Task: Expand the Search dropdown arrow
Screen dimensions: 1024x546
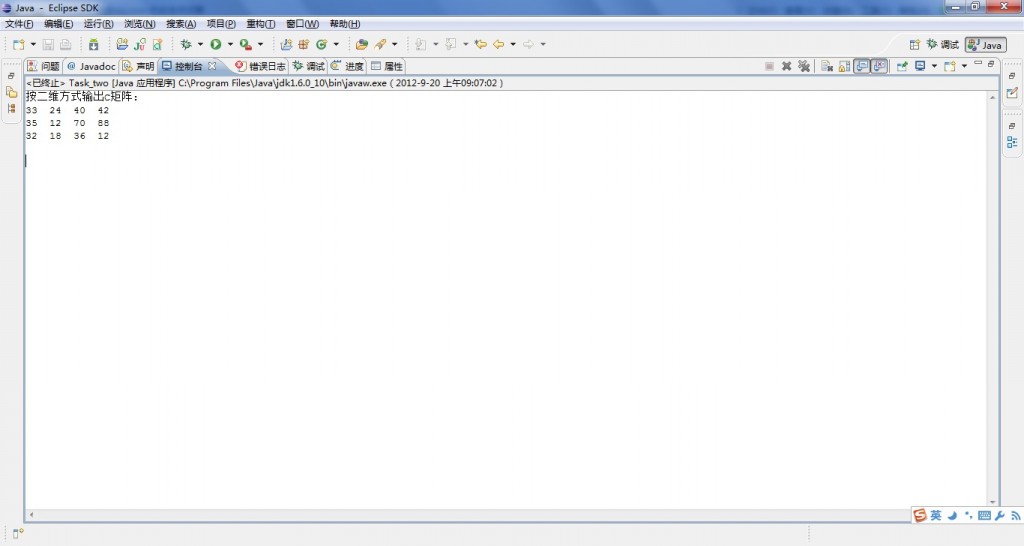Action: [x=394, y=44]
